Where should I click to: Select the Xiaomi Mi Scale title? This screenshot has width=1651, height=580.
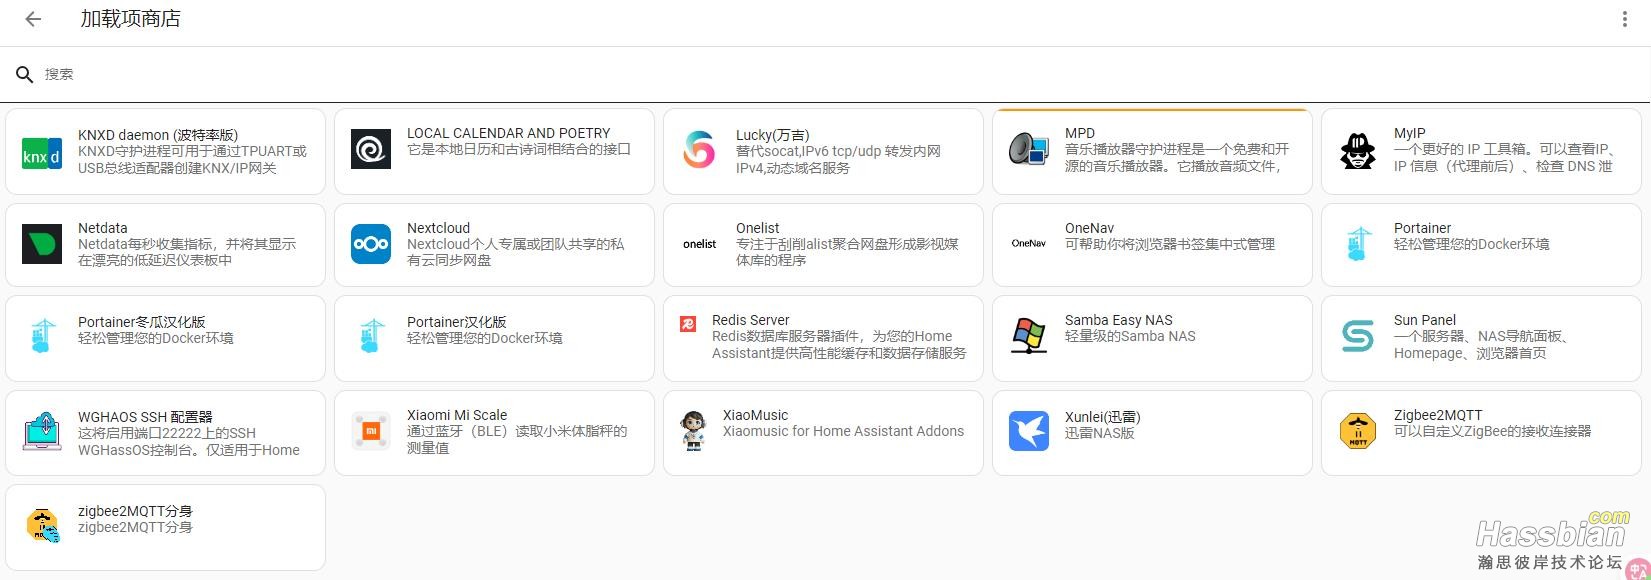[457, 415]
